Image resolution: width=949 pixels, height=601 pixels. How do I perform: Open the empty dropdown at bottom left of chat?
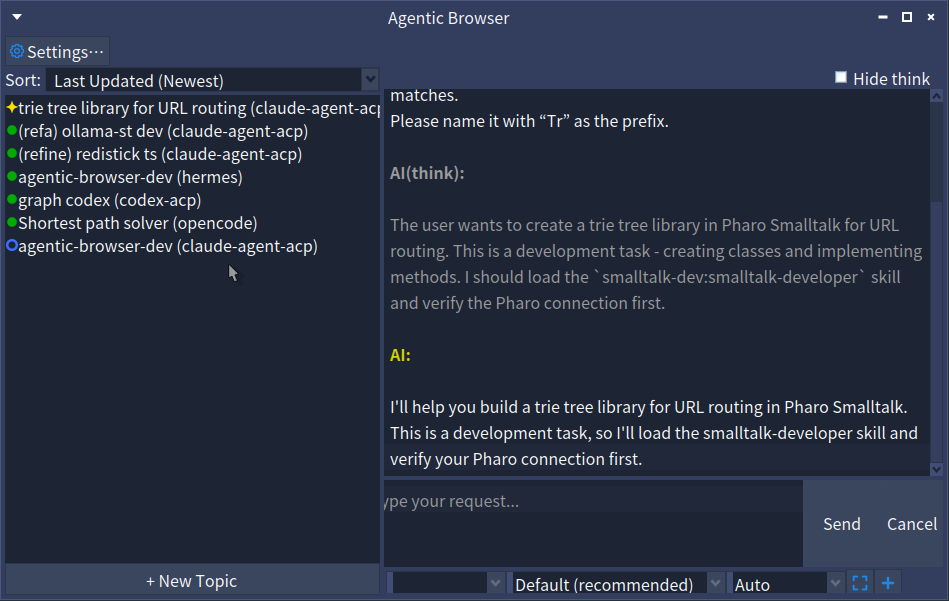(445, 583)
